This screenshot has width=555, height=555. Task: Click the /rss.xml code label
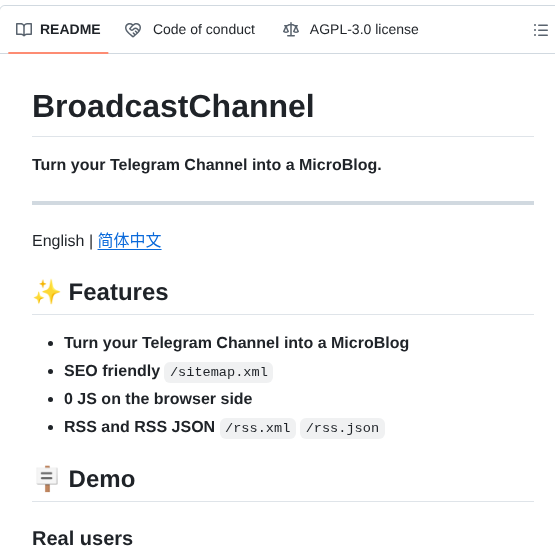258,428
